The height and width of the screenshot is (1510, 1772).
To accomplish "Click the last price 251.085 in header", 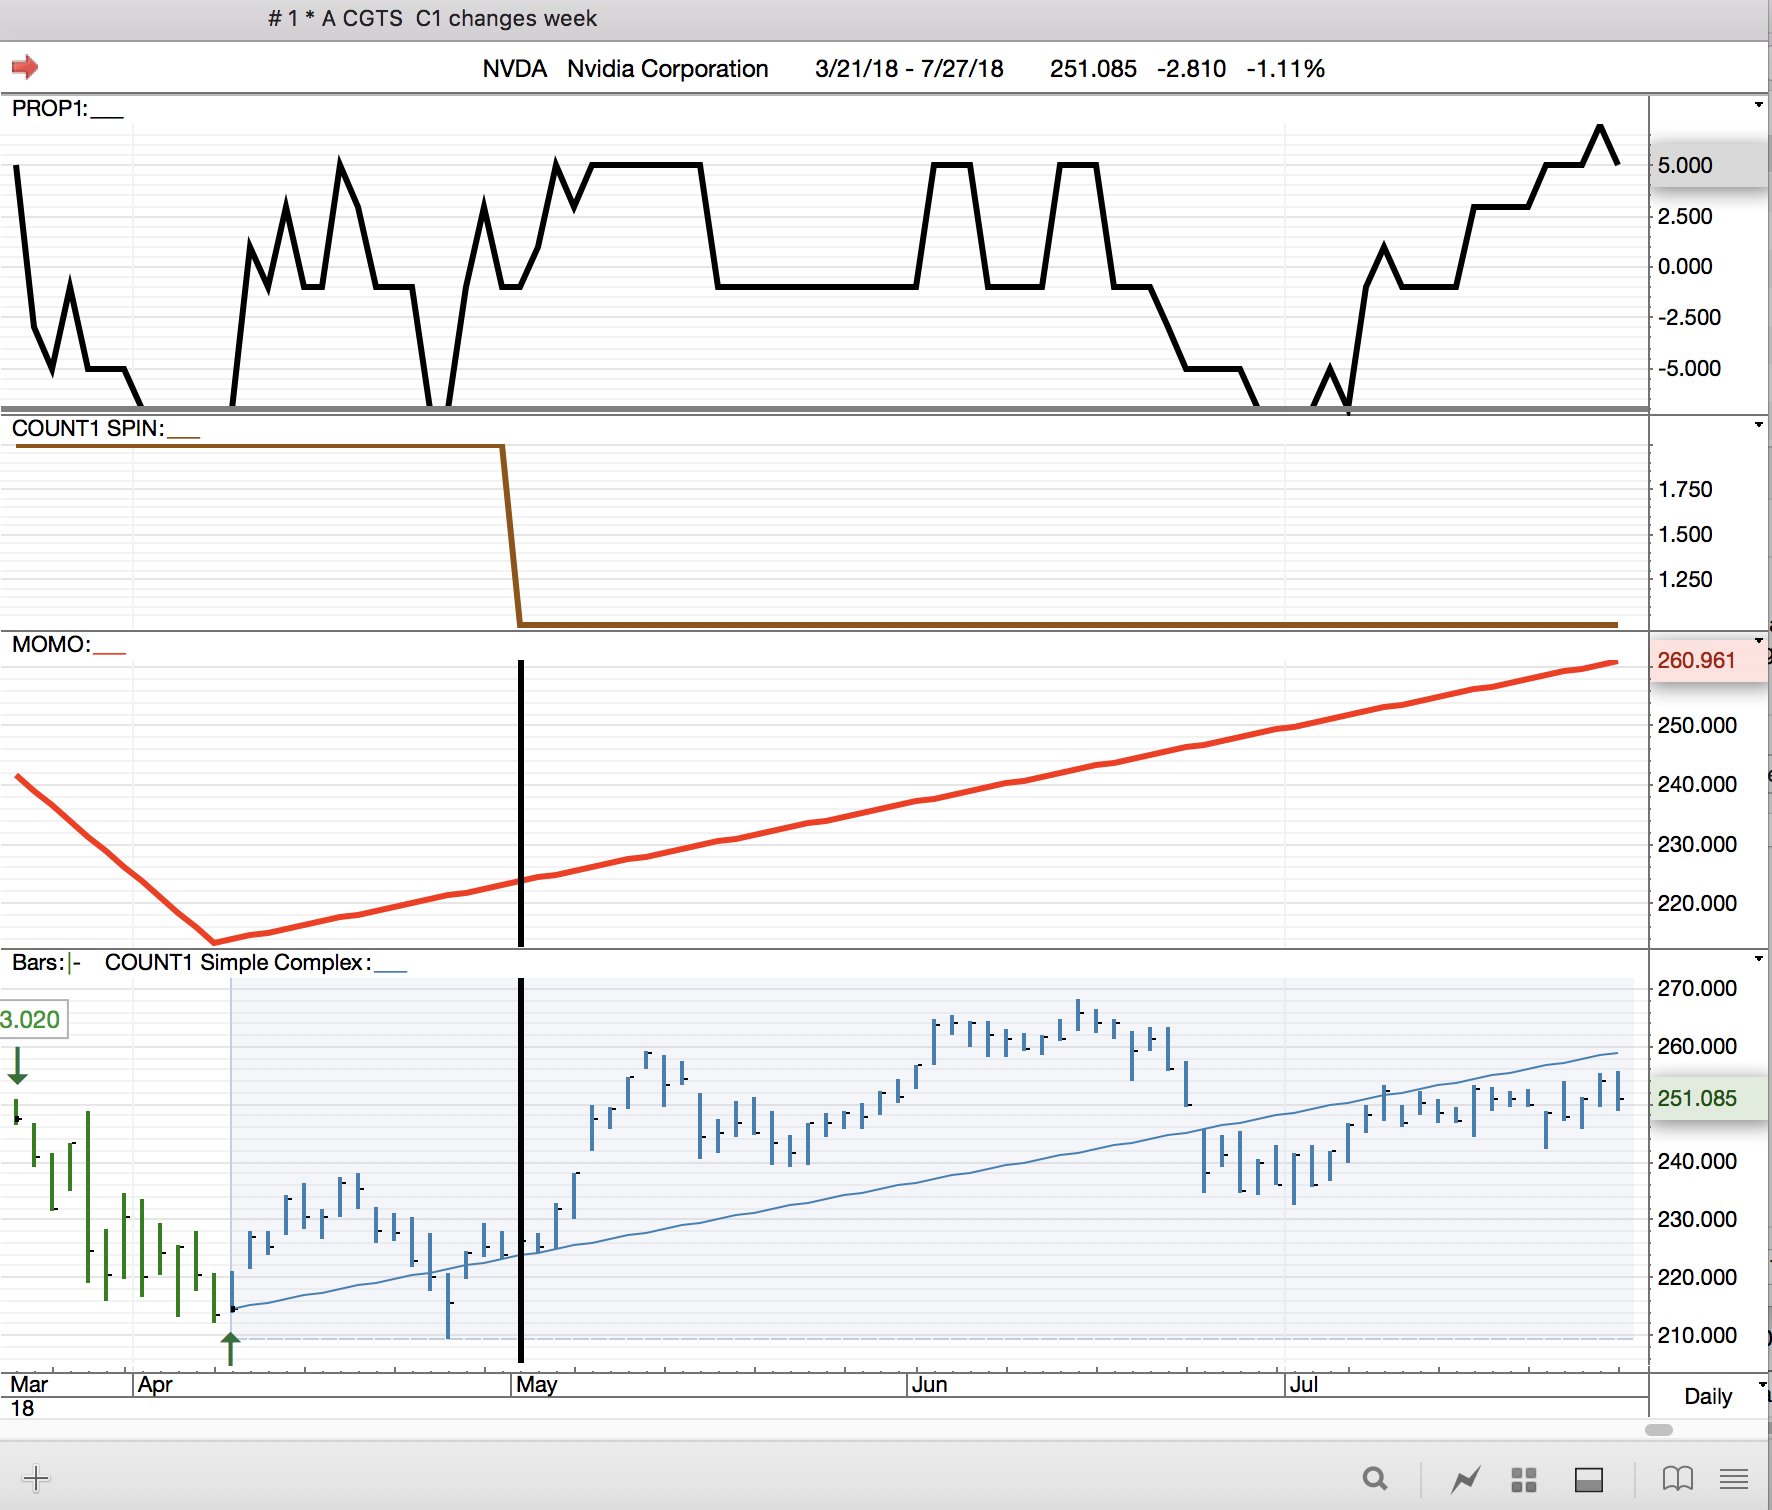I will point(1093,68).
